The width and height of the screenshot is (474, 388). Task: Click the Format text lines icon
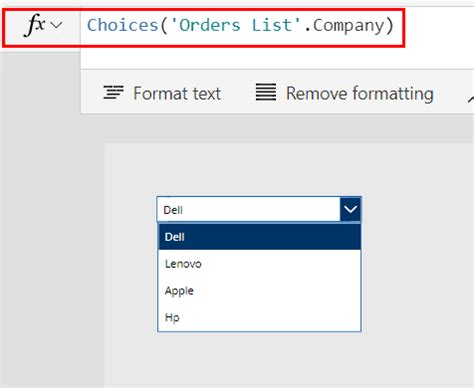pyautogui.click(x=113, y=92)
